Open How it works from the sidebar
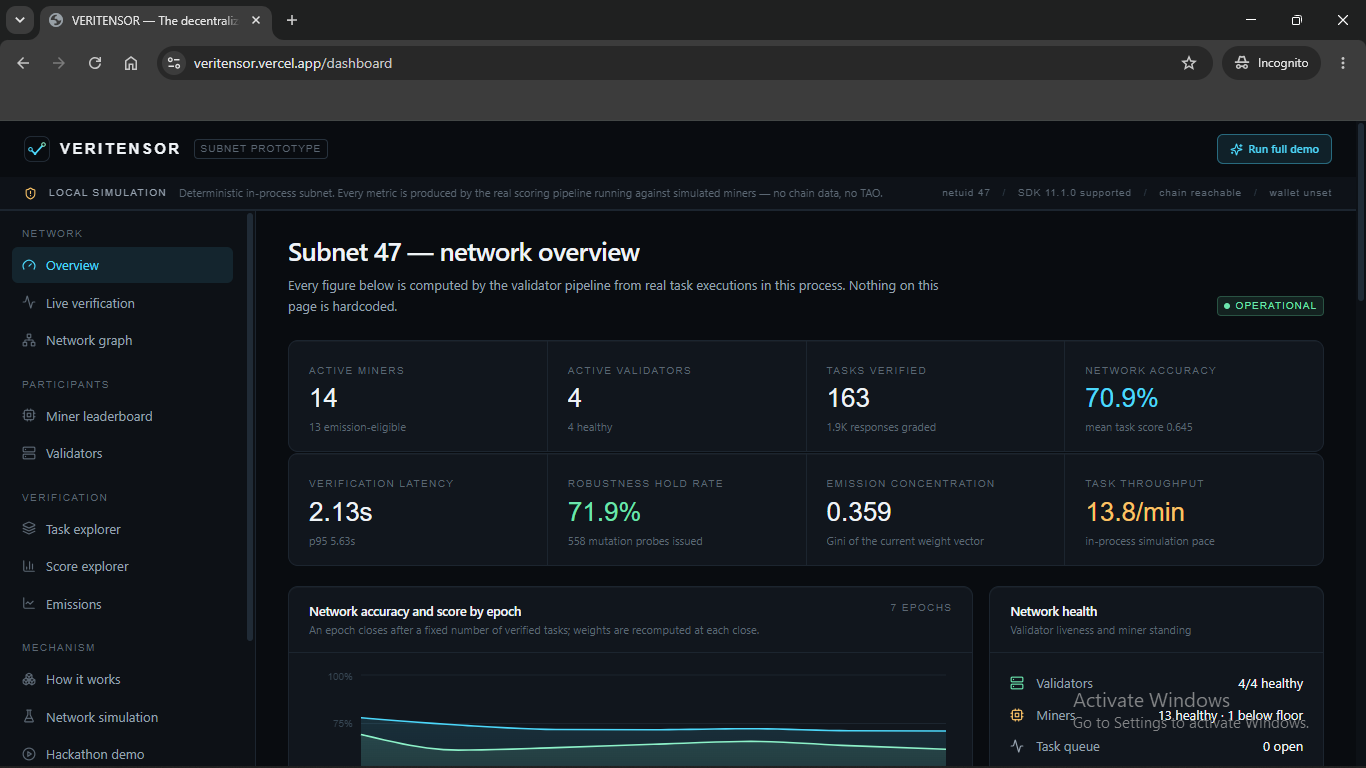The image size is (1366, 768). pos(122,679)
